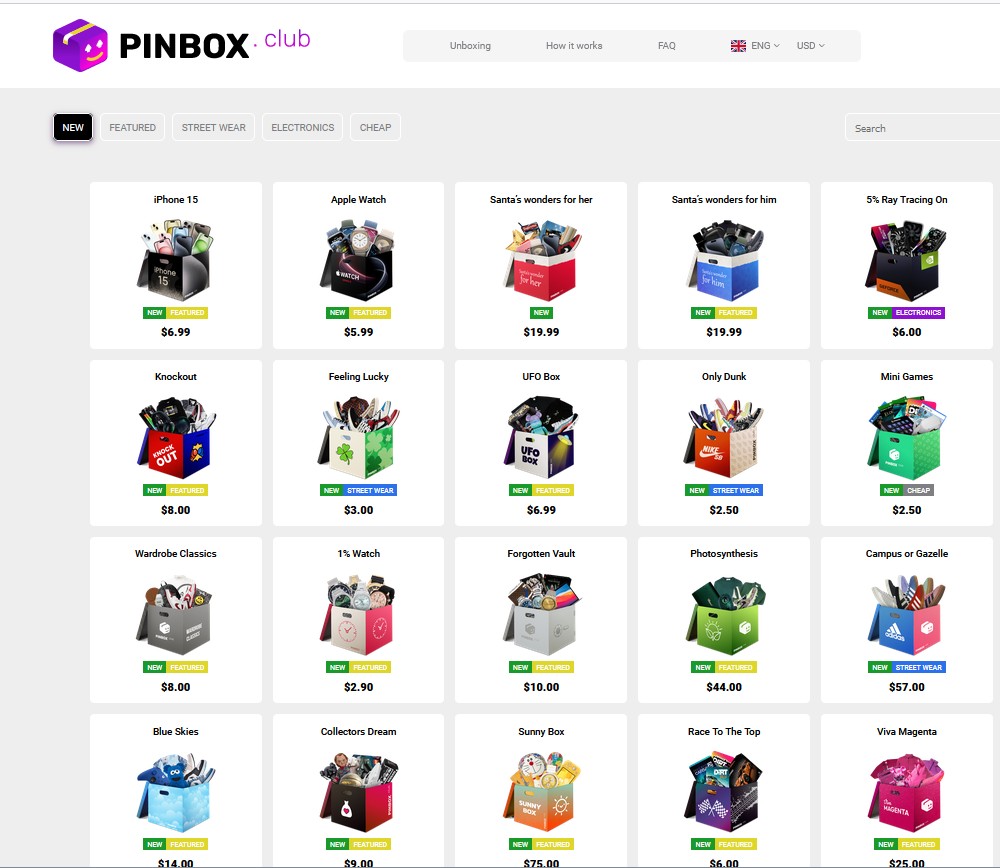Filter boxes by STREET WEAR
1000x868 pixels.
tap(213, 127)
